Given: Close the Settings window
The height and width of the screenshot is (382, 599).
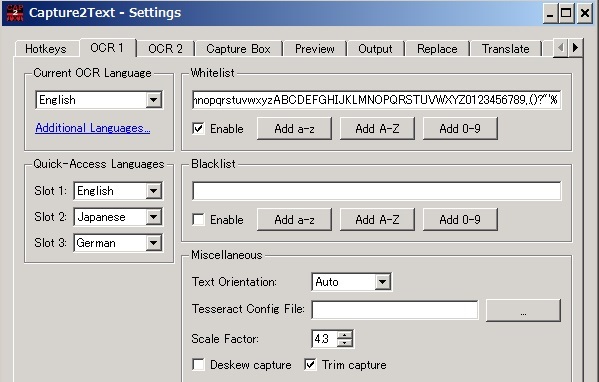Looking at the screenshot, I should coord(585,13).
